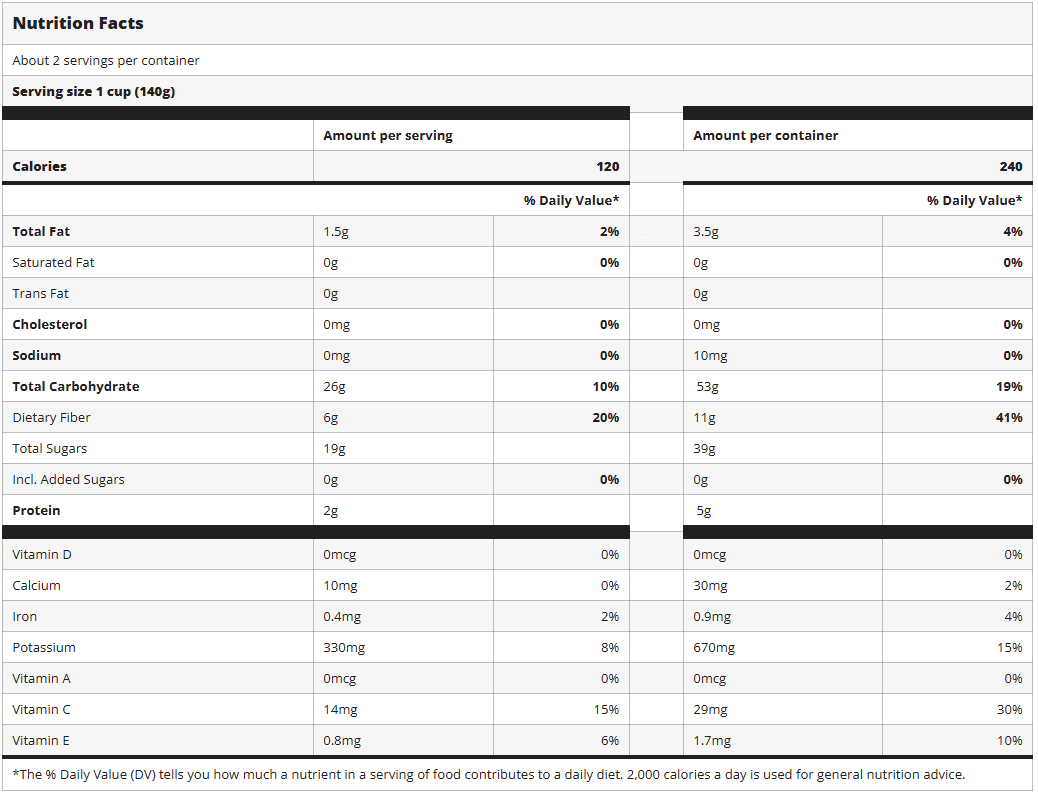Image resolution: width=1038 pixels, height=798 pixels.
Task: Select the Iron 0.4mg value
Action: 340,617
